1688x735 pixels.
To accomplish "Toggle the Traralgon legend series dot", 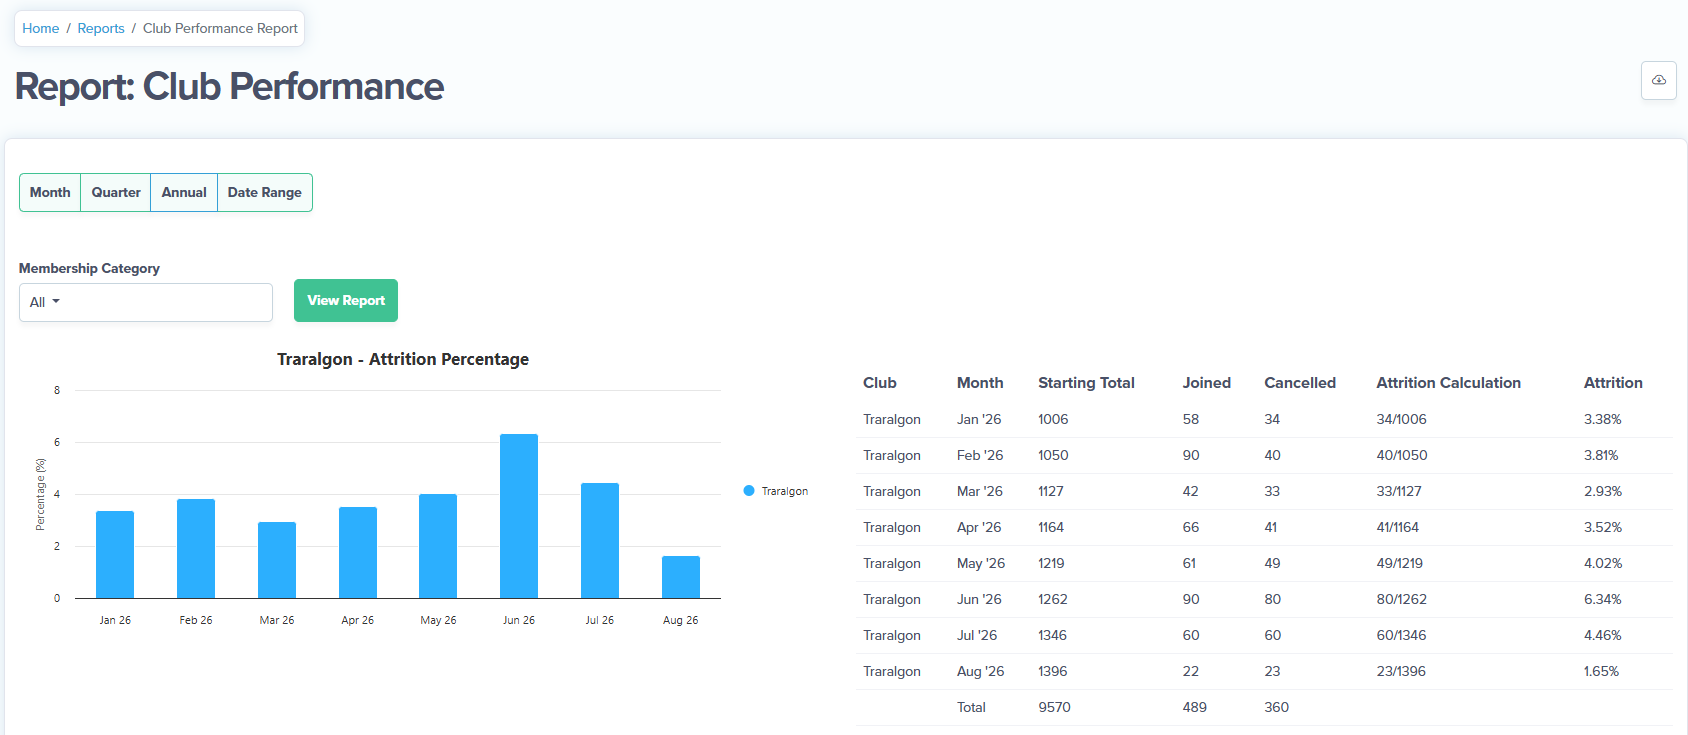I will click(749, 491).
